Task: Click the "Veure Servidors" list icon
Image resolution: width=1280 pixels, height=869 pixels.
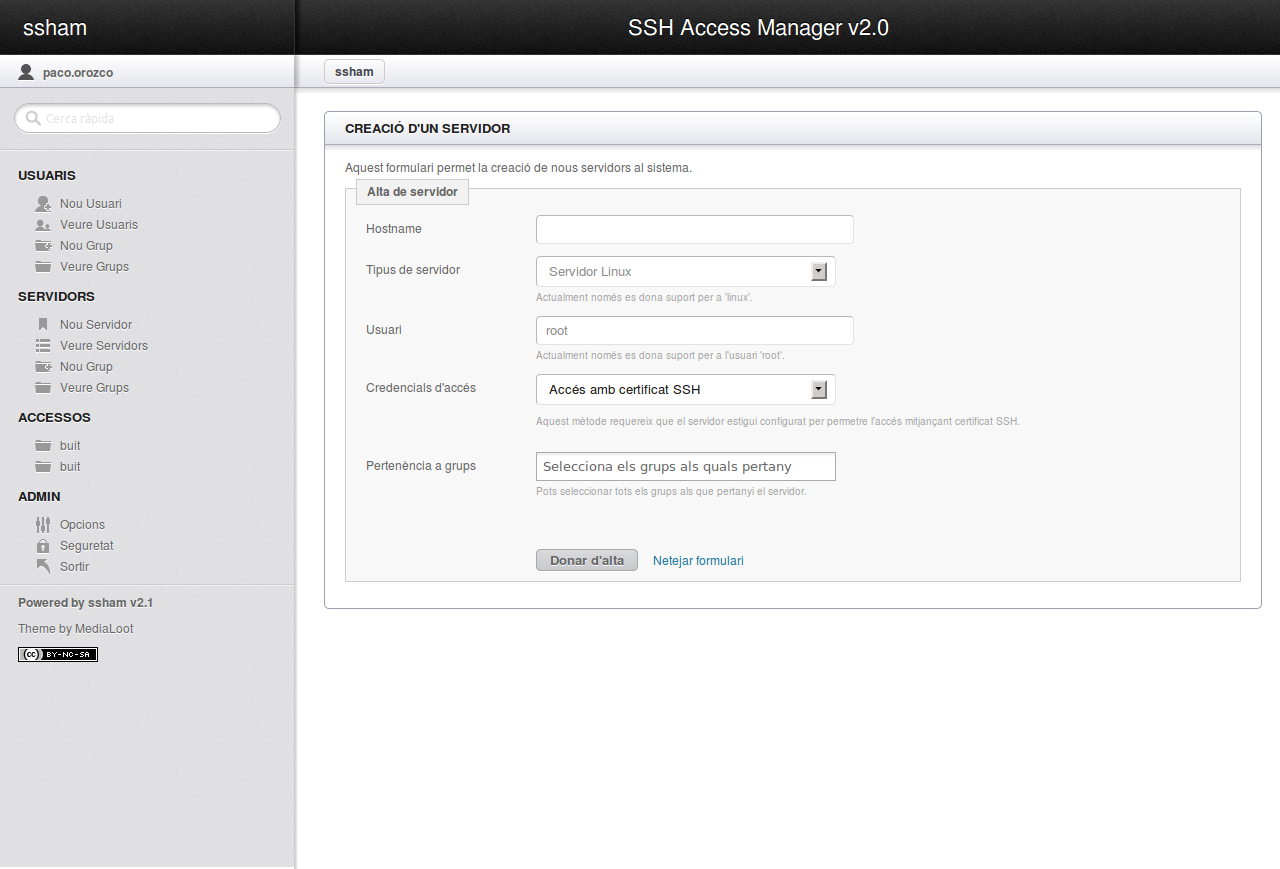Action: pyautogui.click(x=42, y=345)
